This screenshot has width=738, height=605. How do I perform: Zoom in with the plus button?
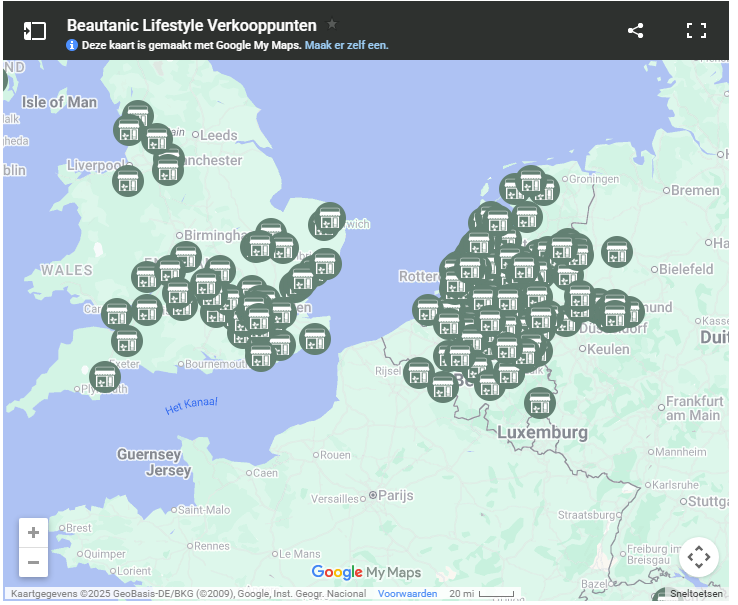pos(33,533)
